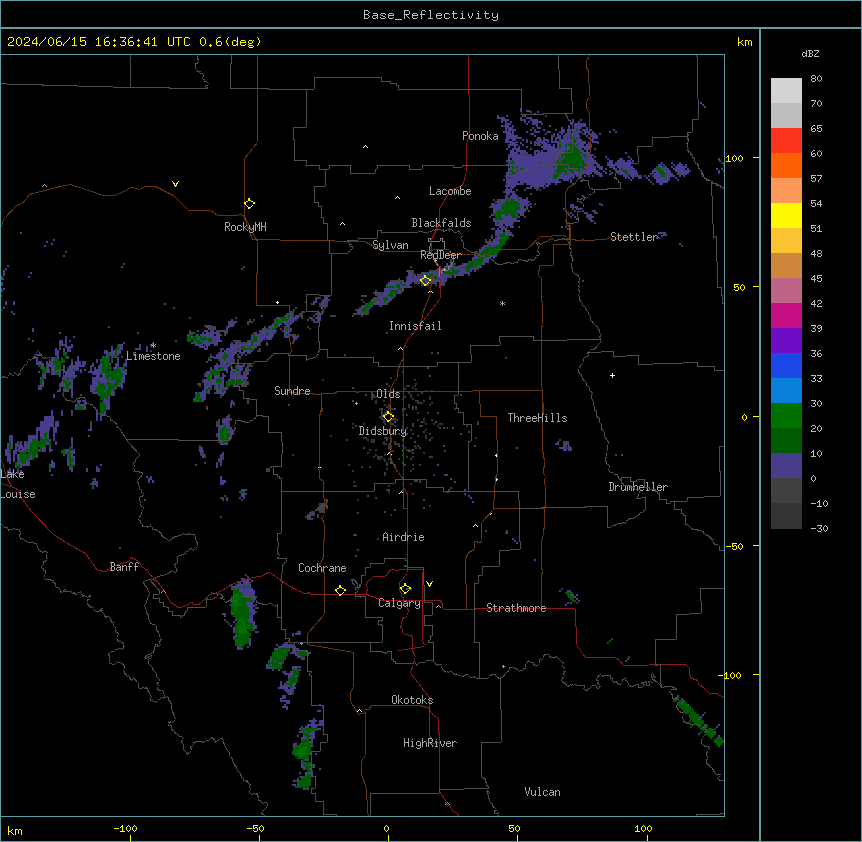
Task: Click the ThreeHills label
Action: (x=537, y=418)
